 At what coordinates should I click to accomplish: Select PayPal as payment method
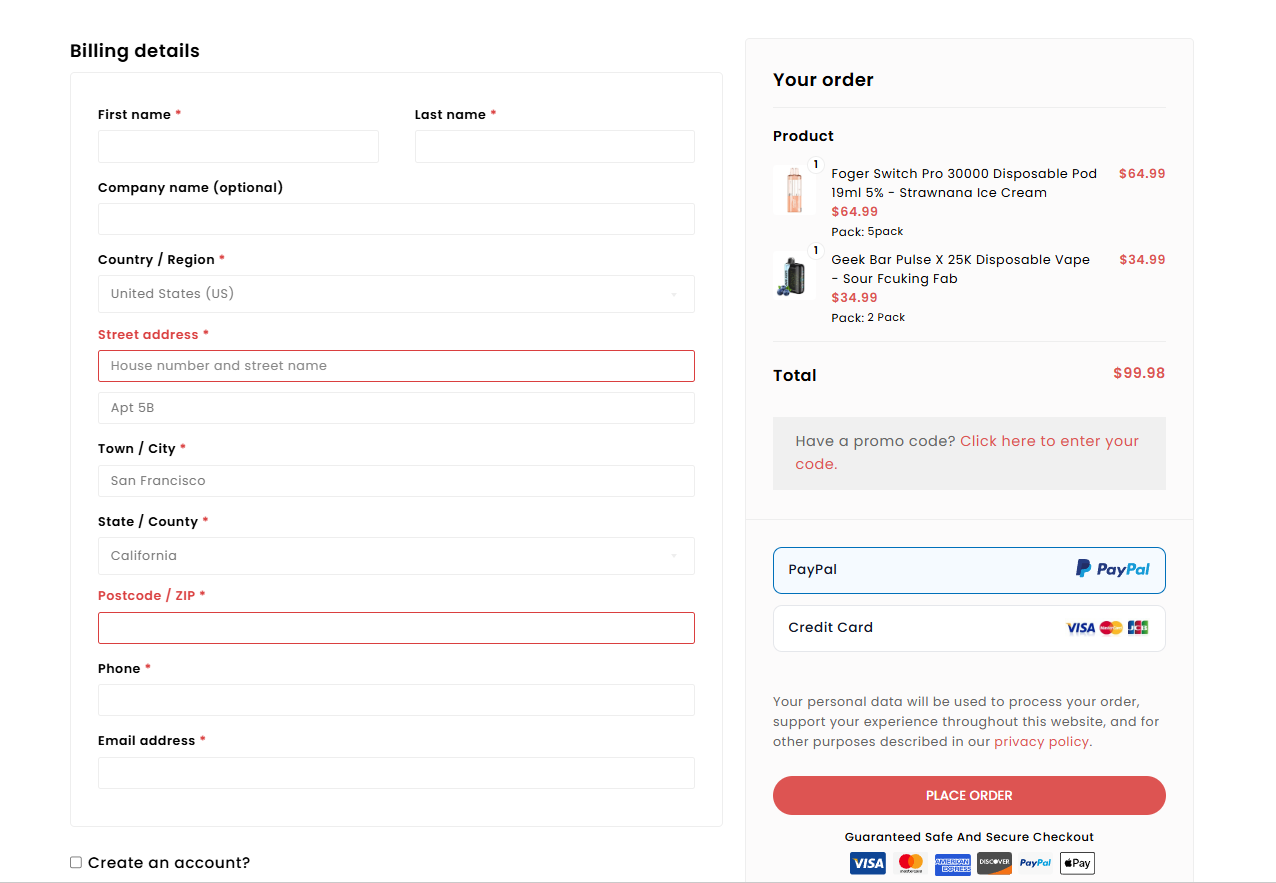[x=969, y=570]
